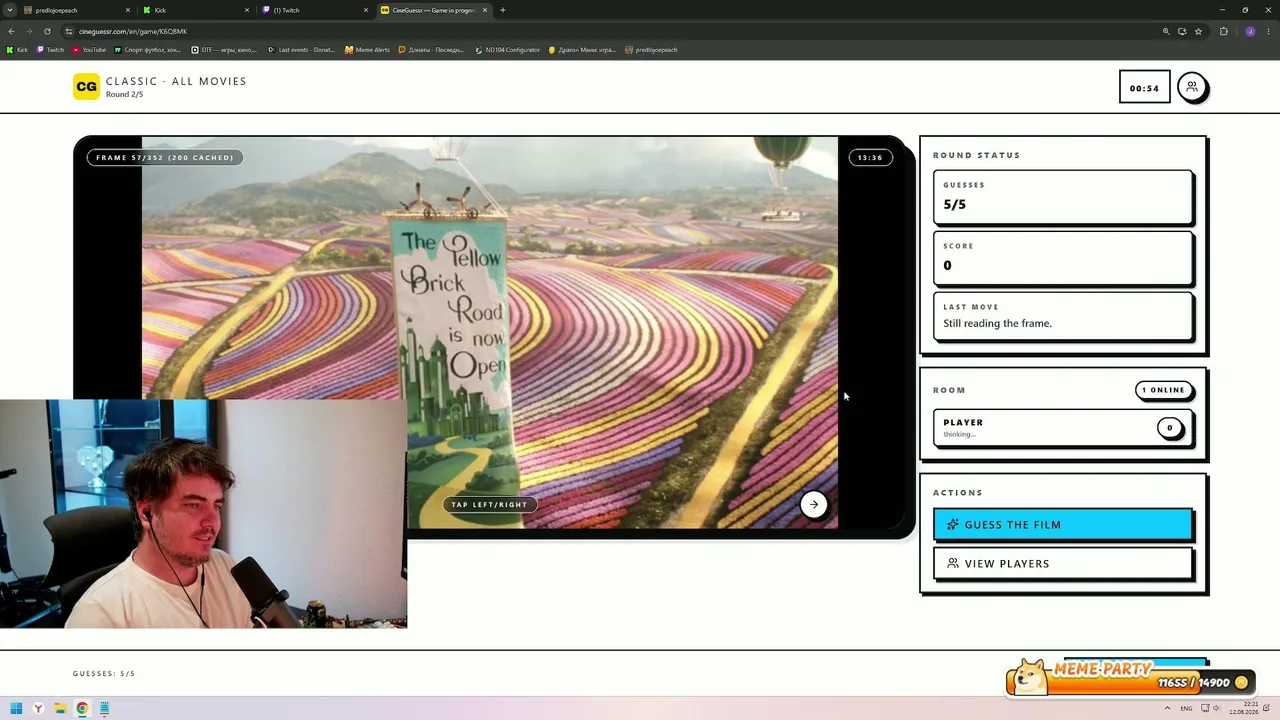The height and width of the screenshot is (720, 1280).
Task: Switch to the Kick tab
Action: click(x=195, y=10)
